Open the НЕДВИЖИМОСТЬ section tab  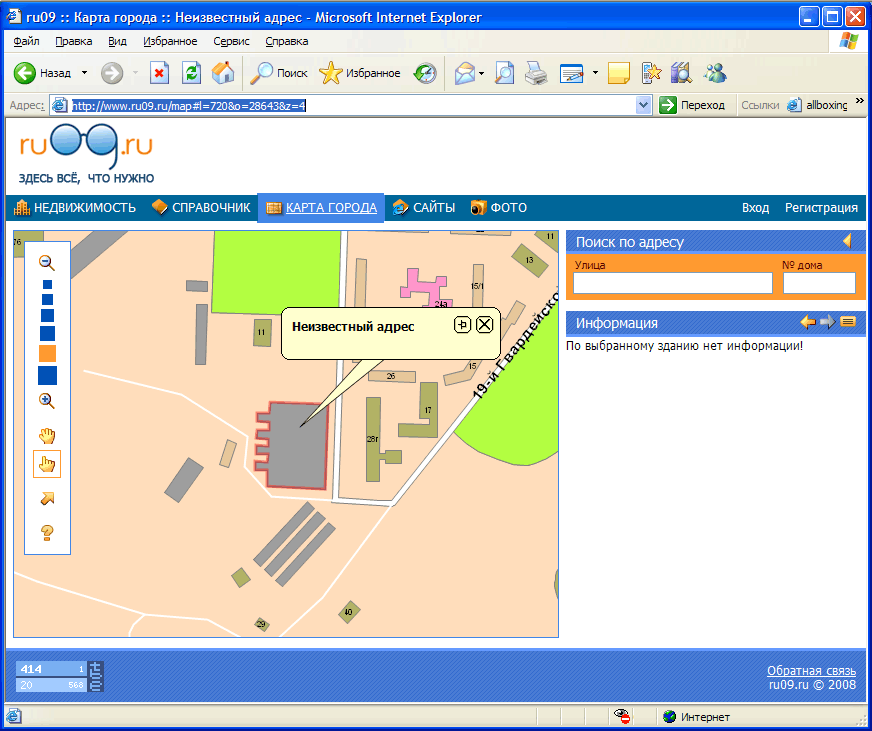pos(75,208)
